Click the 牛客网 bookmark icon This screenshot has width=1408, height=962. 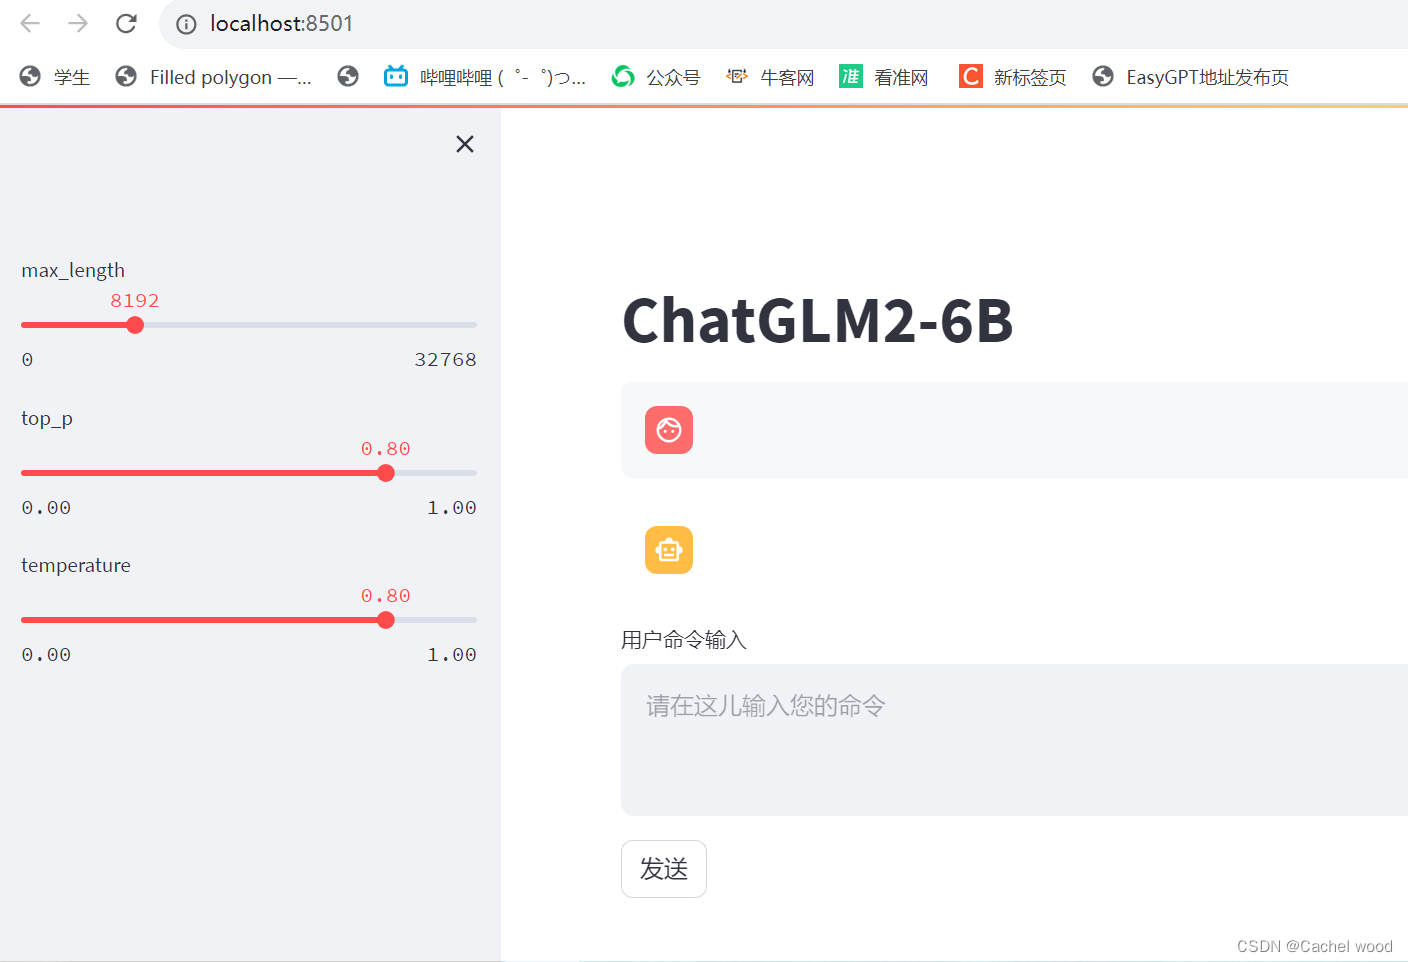[x=736, y=76]
